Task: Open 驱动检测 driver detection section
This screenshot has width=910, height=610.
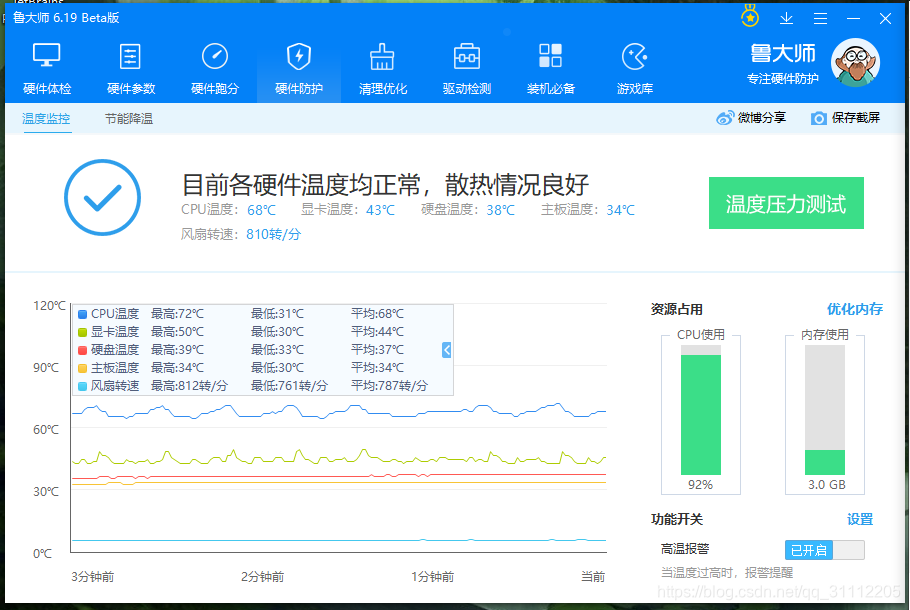Action: (467, 68)
